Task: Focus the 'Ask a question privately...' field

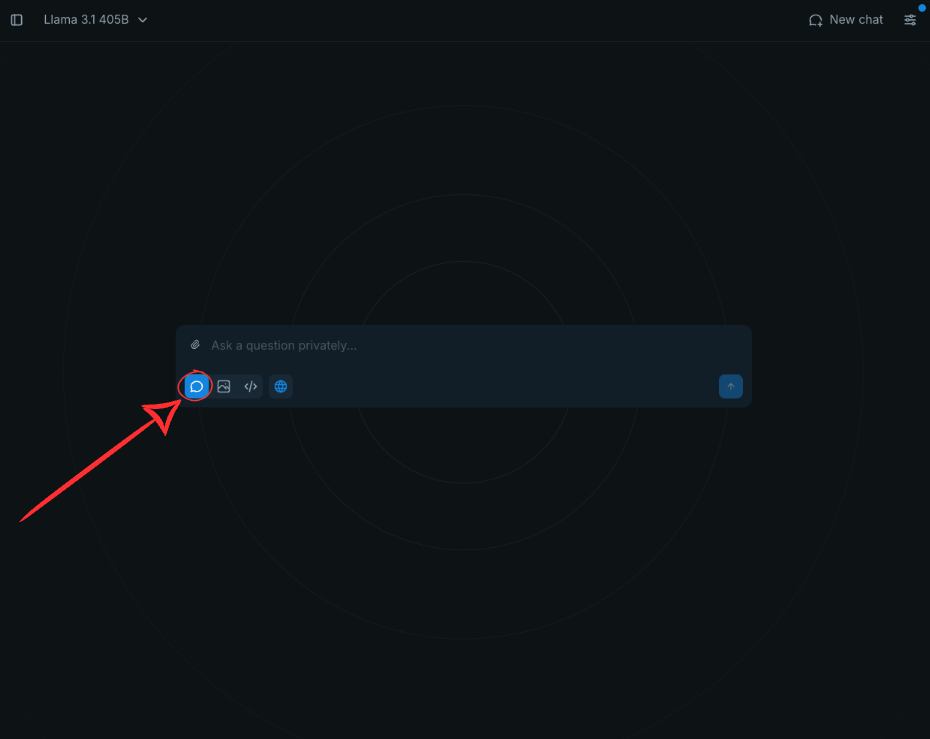Action: point(470,345)
